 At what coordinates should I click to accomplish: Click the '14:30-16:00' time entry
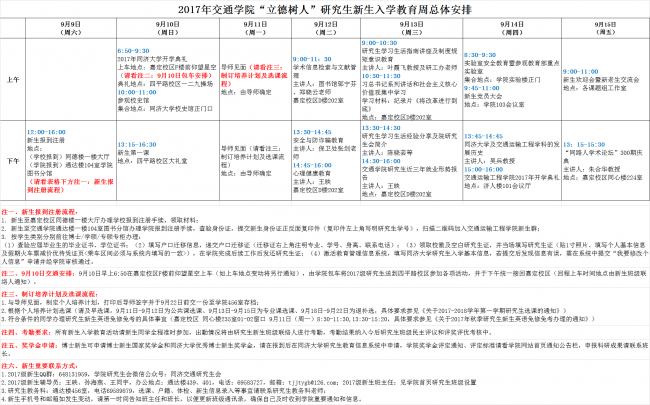click(381, 161)
